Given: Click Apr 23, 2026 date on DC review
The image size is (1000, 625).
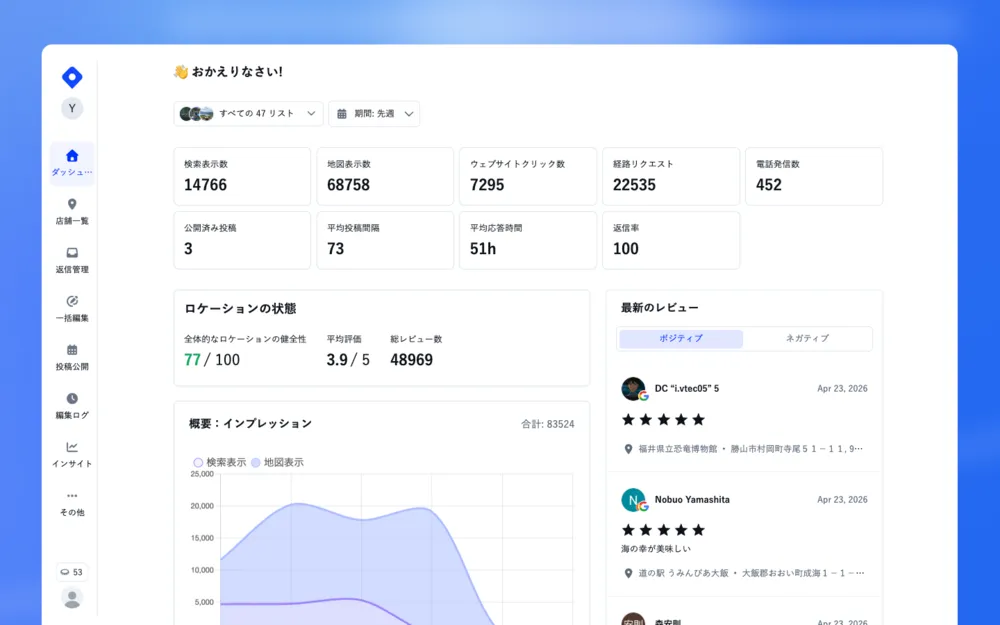Looking at the screenshot, I should (x=842, y=388).
